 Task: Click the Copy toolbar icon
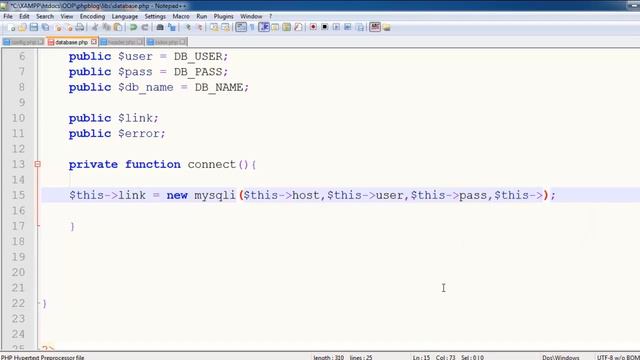106,27
